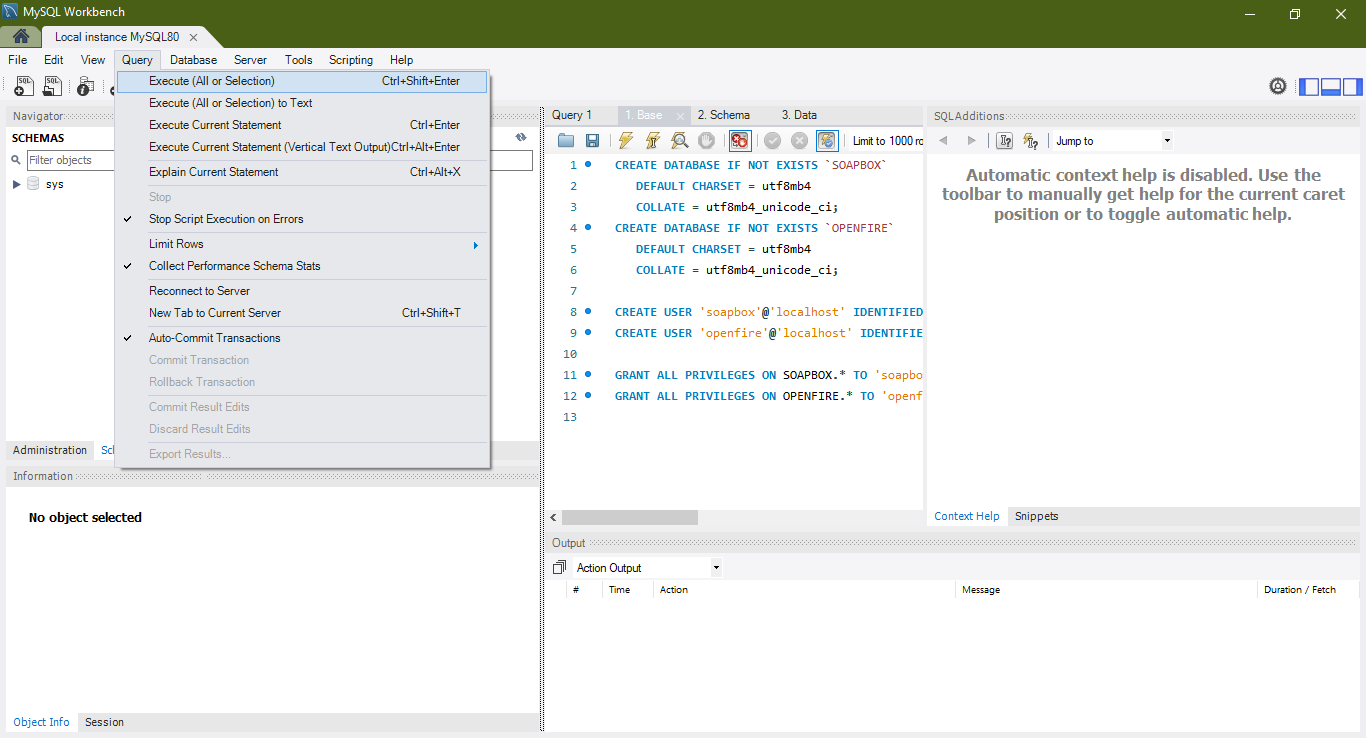Open the Context Help tab
This screenshot has width=1366, height=738.
pyautogui.click(x=967, y=516)
